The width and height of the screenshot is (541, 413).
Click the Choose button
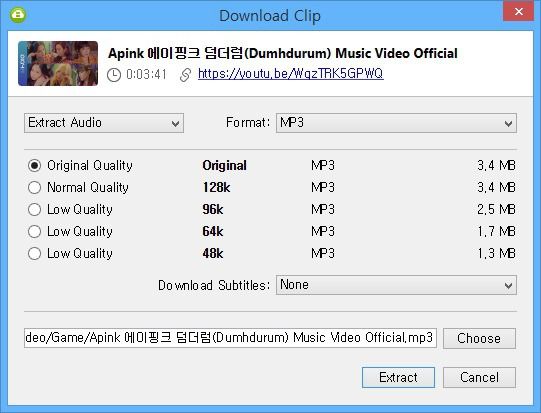pos(479,338)
